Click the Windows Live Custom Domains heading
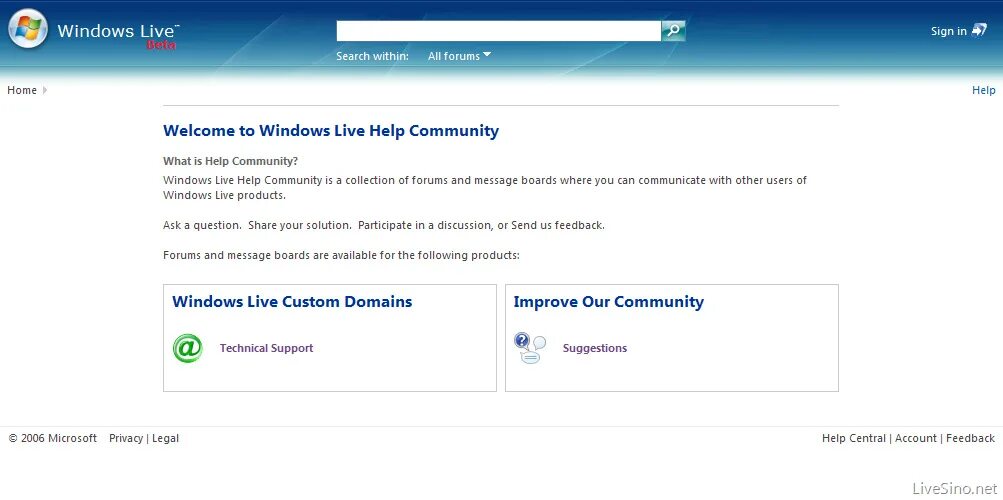Image resolution: width=1003 pixels, height=500 pixels. coord(292,301)
